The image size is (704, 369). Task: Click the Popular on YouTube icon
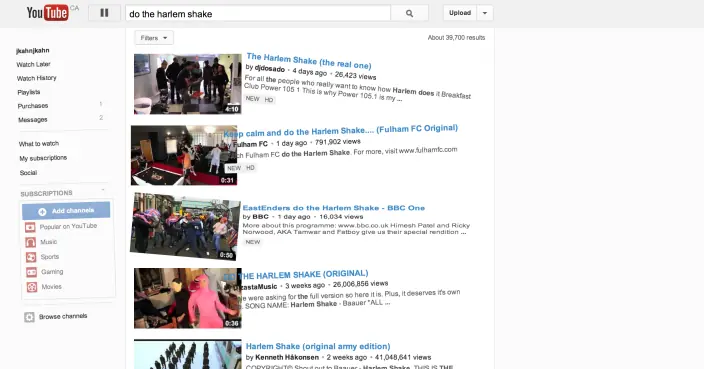[x=30, y=227]
